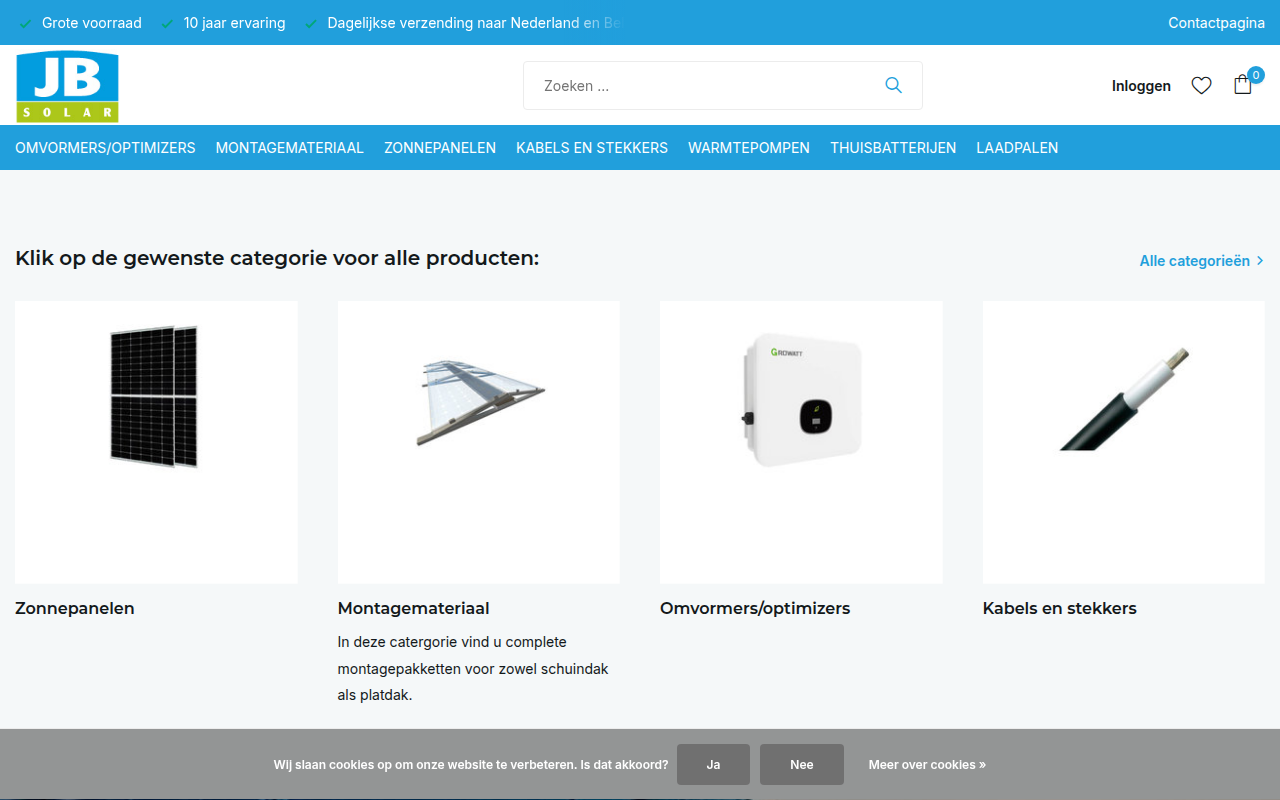1280x800 pixels.
Task: Open the solar panel category image
Action: point(156,442)
